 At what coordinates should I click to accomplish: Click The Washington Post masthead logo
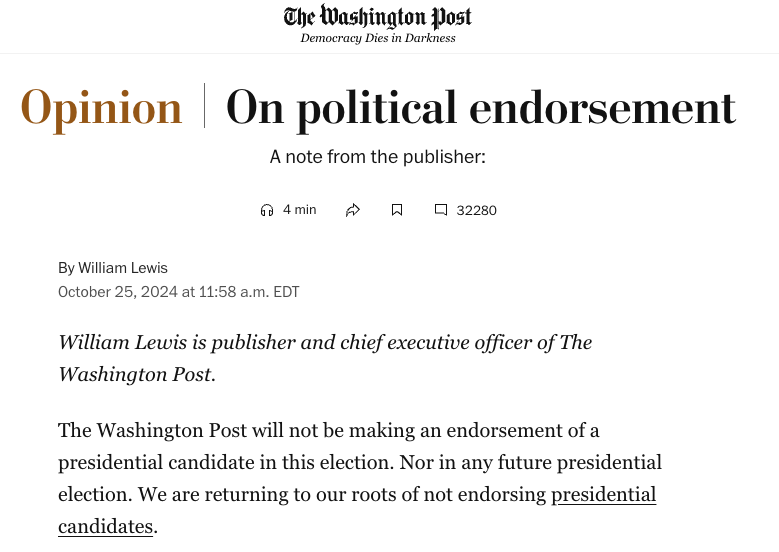click(378, 17)
